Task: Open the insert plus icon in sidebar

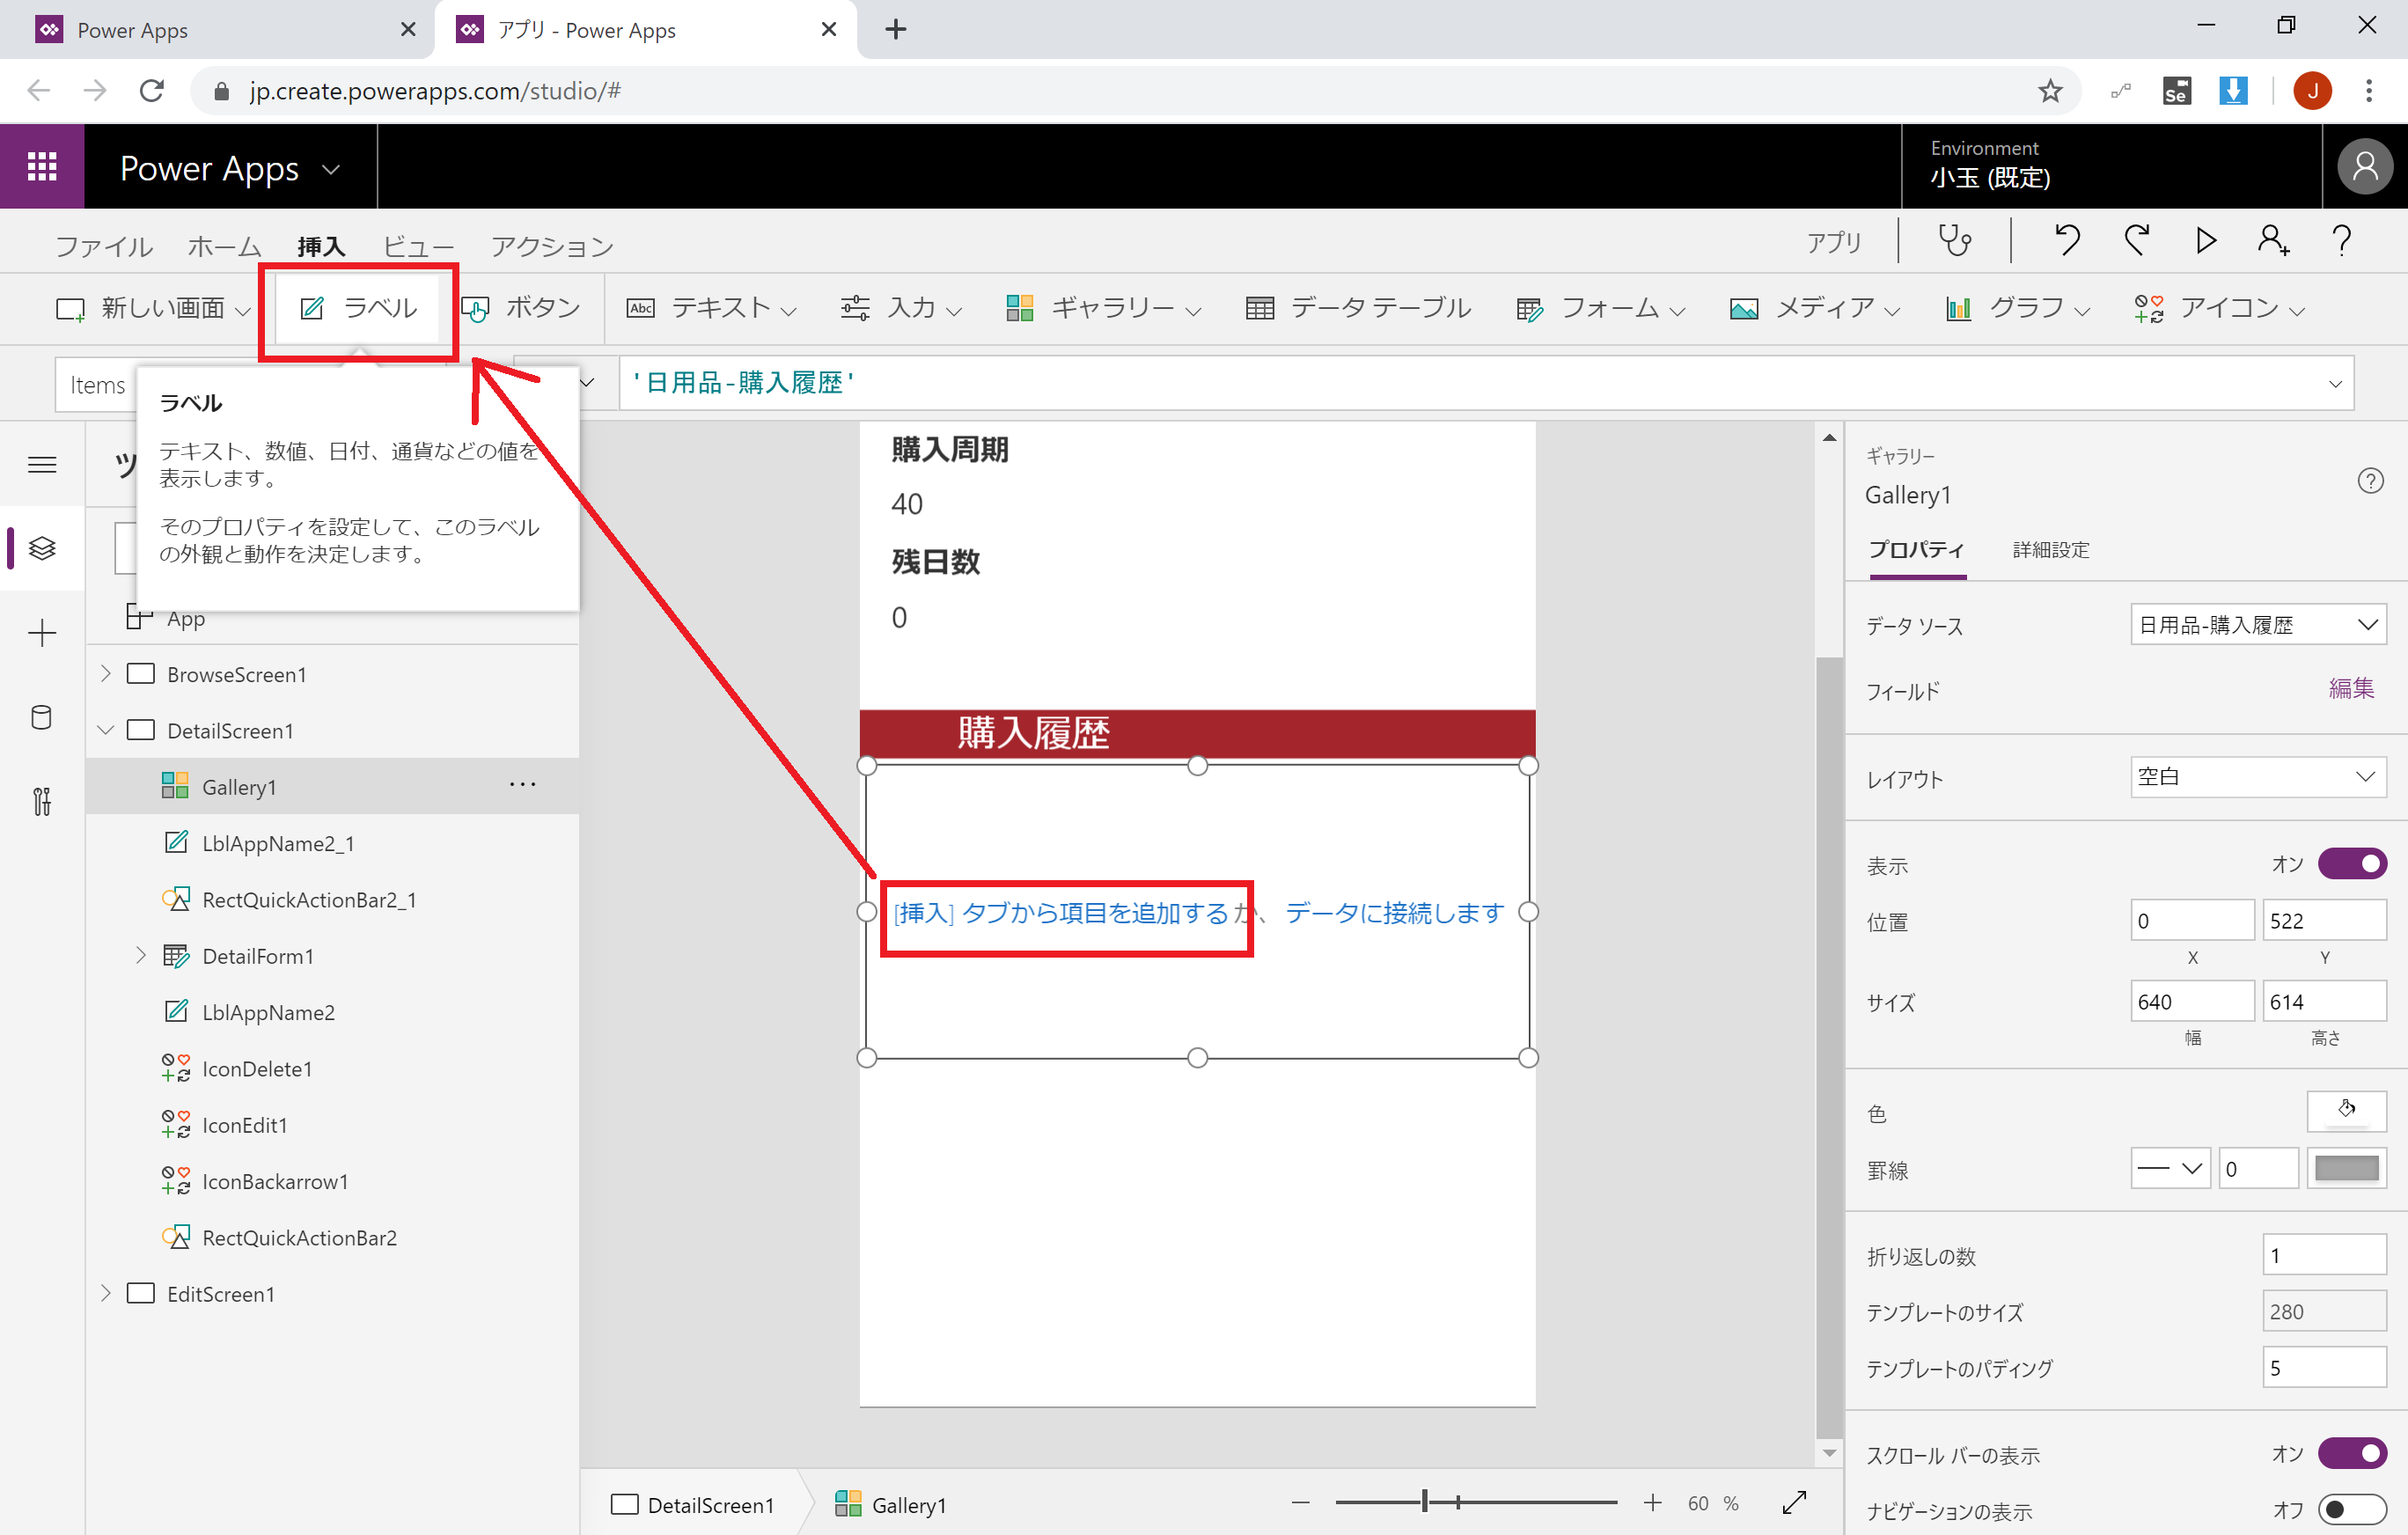Action: coord(42,633)
